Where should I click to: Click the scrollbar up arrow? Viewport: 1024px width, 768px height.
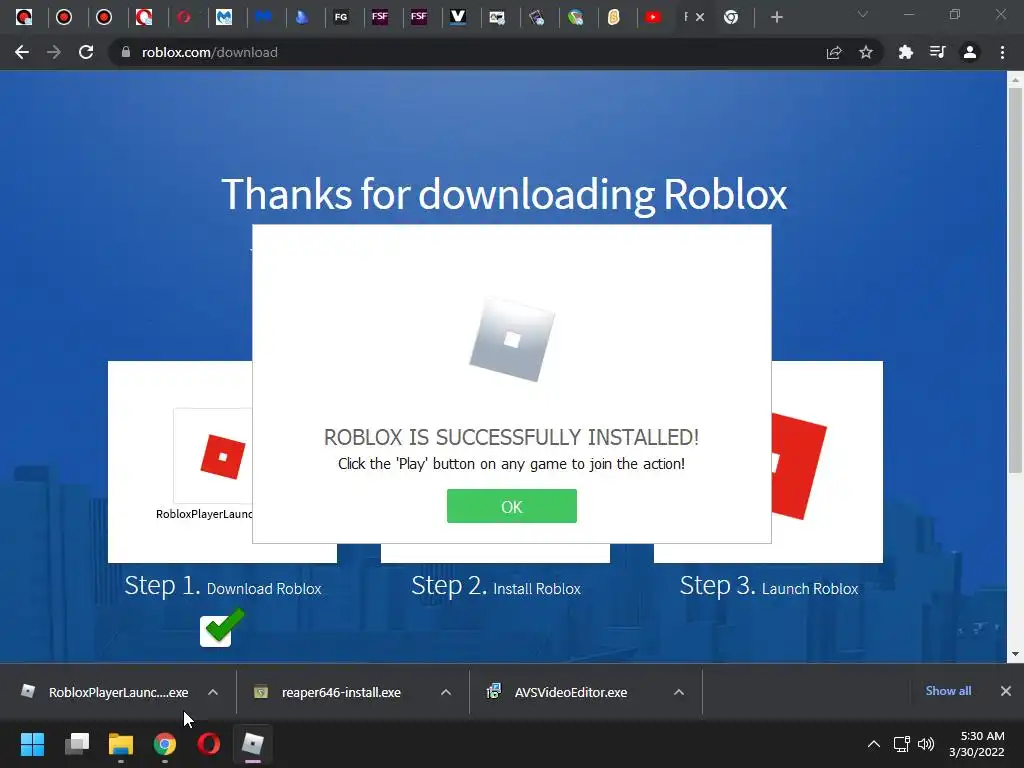pos(1015,80)
